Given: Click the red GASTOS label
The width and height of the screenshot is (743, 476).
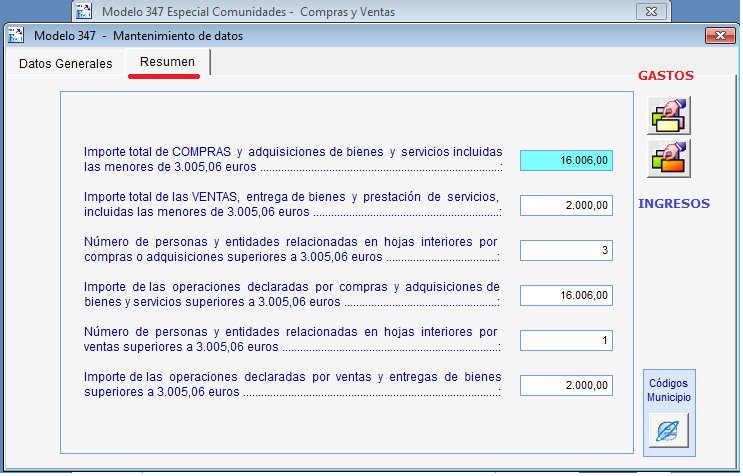Looking at the screenshot, I should [x=666, y=76].
